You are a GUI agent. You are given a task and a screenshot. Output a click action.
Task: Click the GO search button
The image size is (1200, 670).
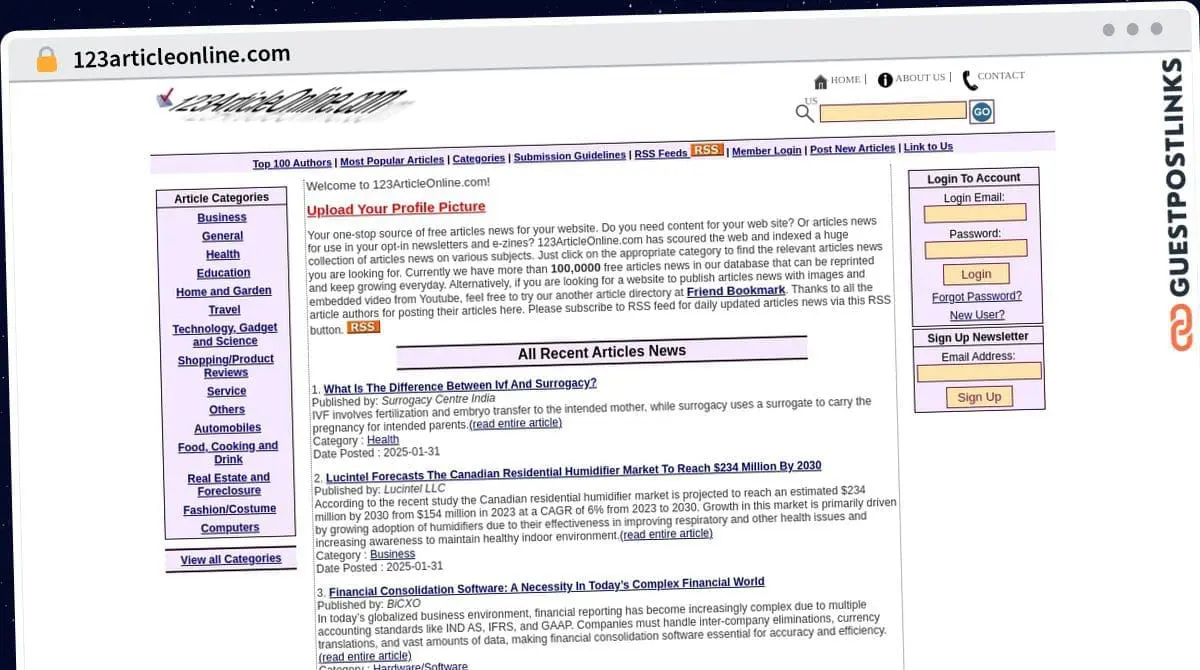point(982,112)
